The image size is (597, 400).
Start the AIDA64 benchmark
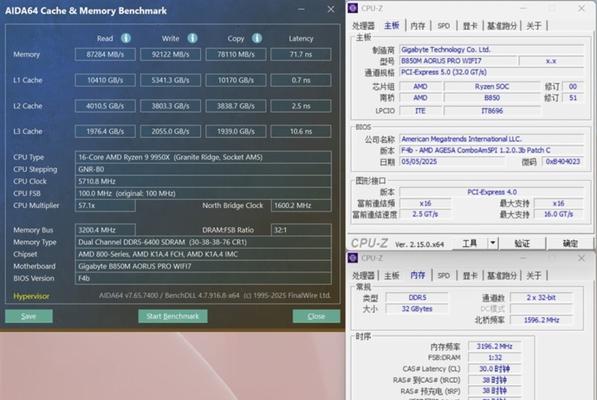tap(172, 316)
